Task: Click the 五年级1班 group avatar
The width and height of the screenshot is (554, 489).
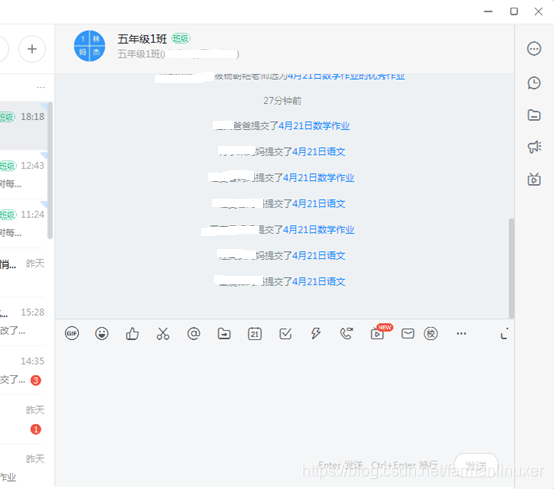Action: tap(89, 46)
